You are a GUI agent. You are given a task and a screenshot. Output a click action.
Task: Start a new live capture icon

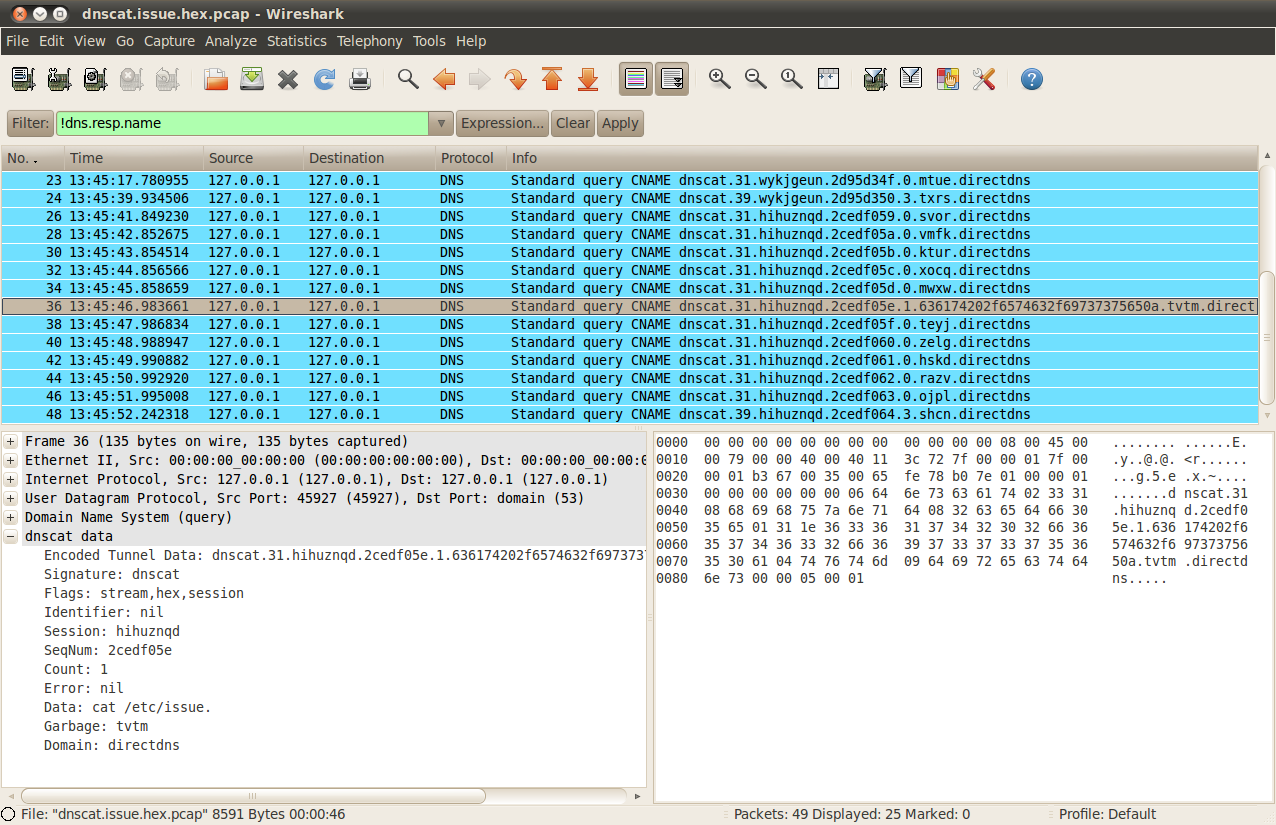coord(96,79)
